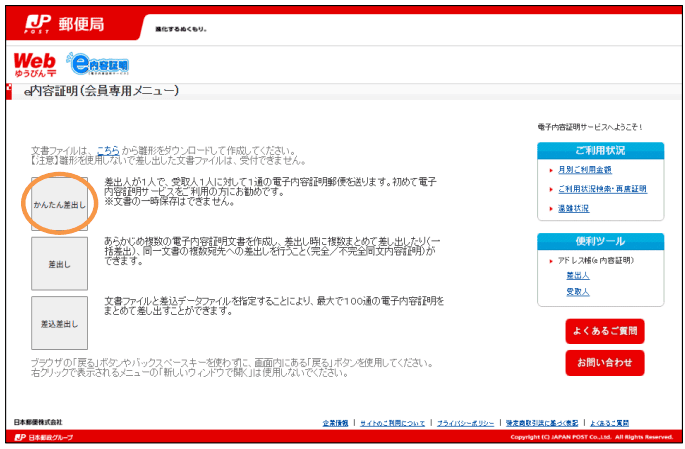Click the ご利用状況 panel header
The height and width of the screenshot is (449, 685).
click(600, 151)
